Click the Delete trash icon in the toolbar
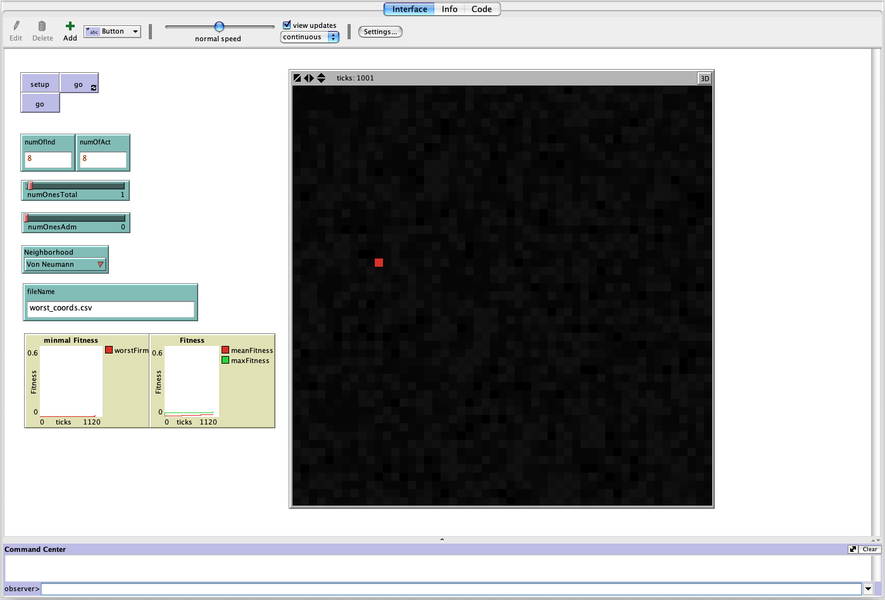885x600 pixels. [42, 25]
